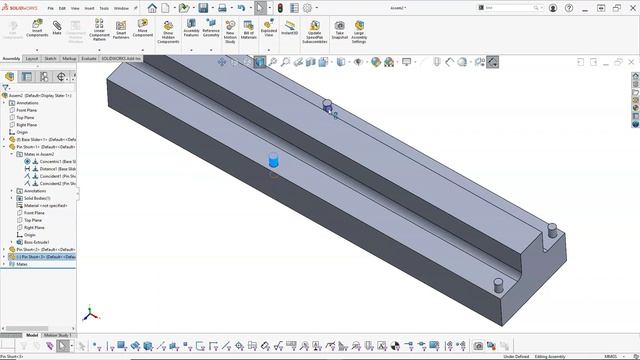Open the Window menu
640x360 pixels.
click(121, 8)
